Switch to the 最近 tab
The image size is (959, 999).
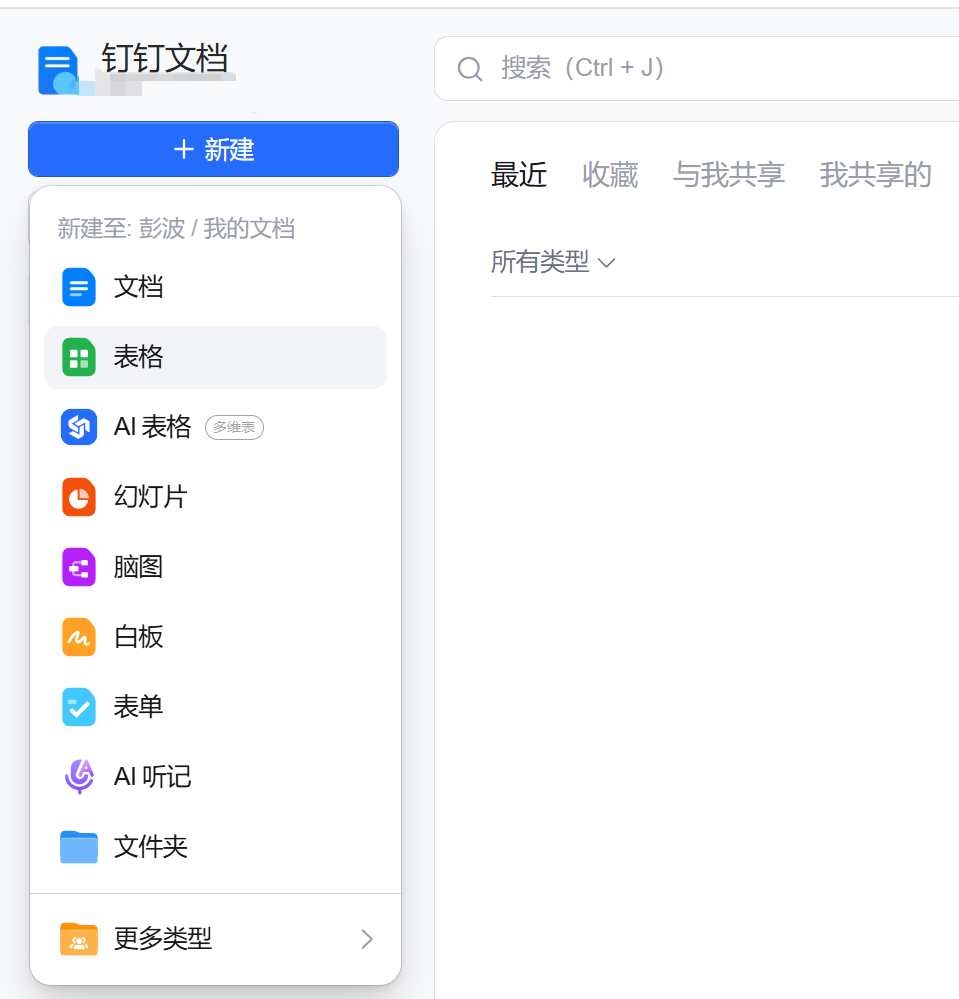[x=519, y=175]
